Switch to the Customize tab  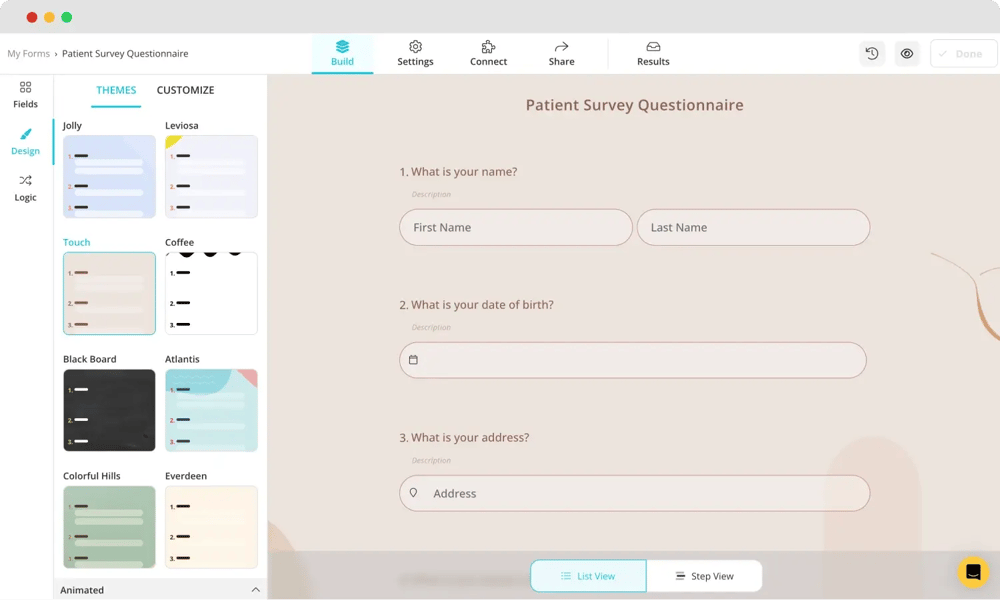click(x=185, y=90)
